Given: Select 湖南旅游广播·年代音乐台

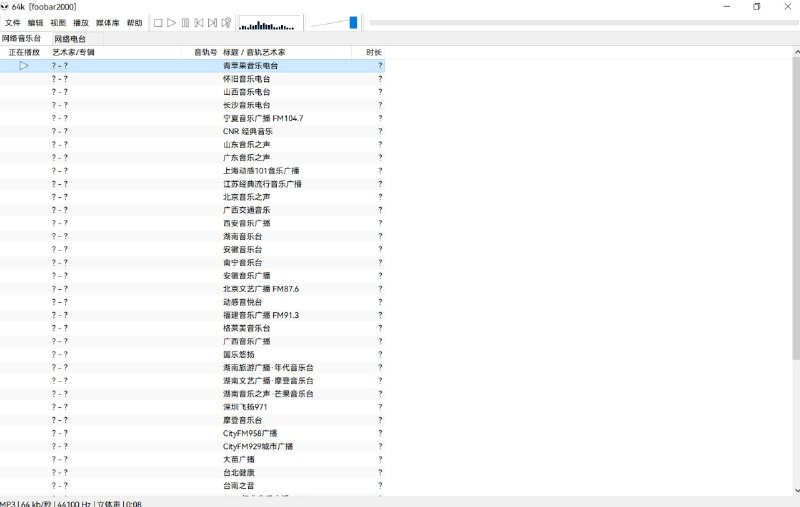Looking at the screenshot, I should pyautogui.click(x=192, y=368).
